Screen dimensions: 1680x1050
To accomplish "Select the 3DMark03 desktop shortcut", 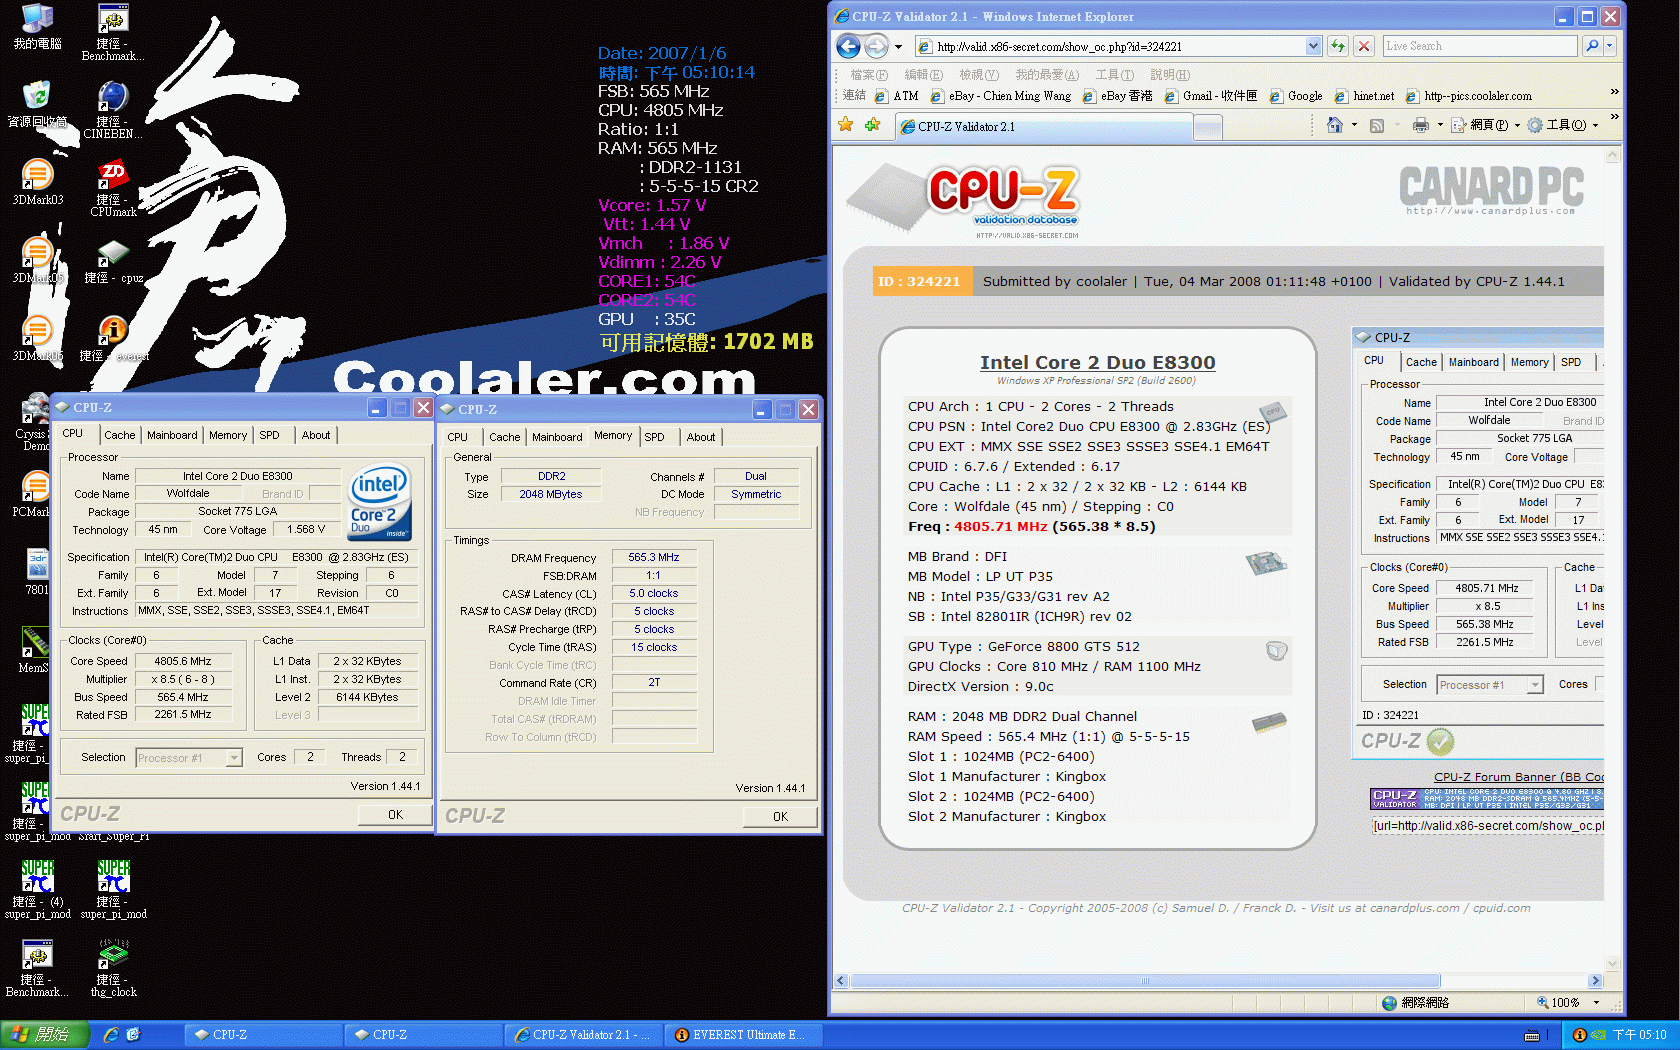I will click(x=37, y=182).
